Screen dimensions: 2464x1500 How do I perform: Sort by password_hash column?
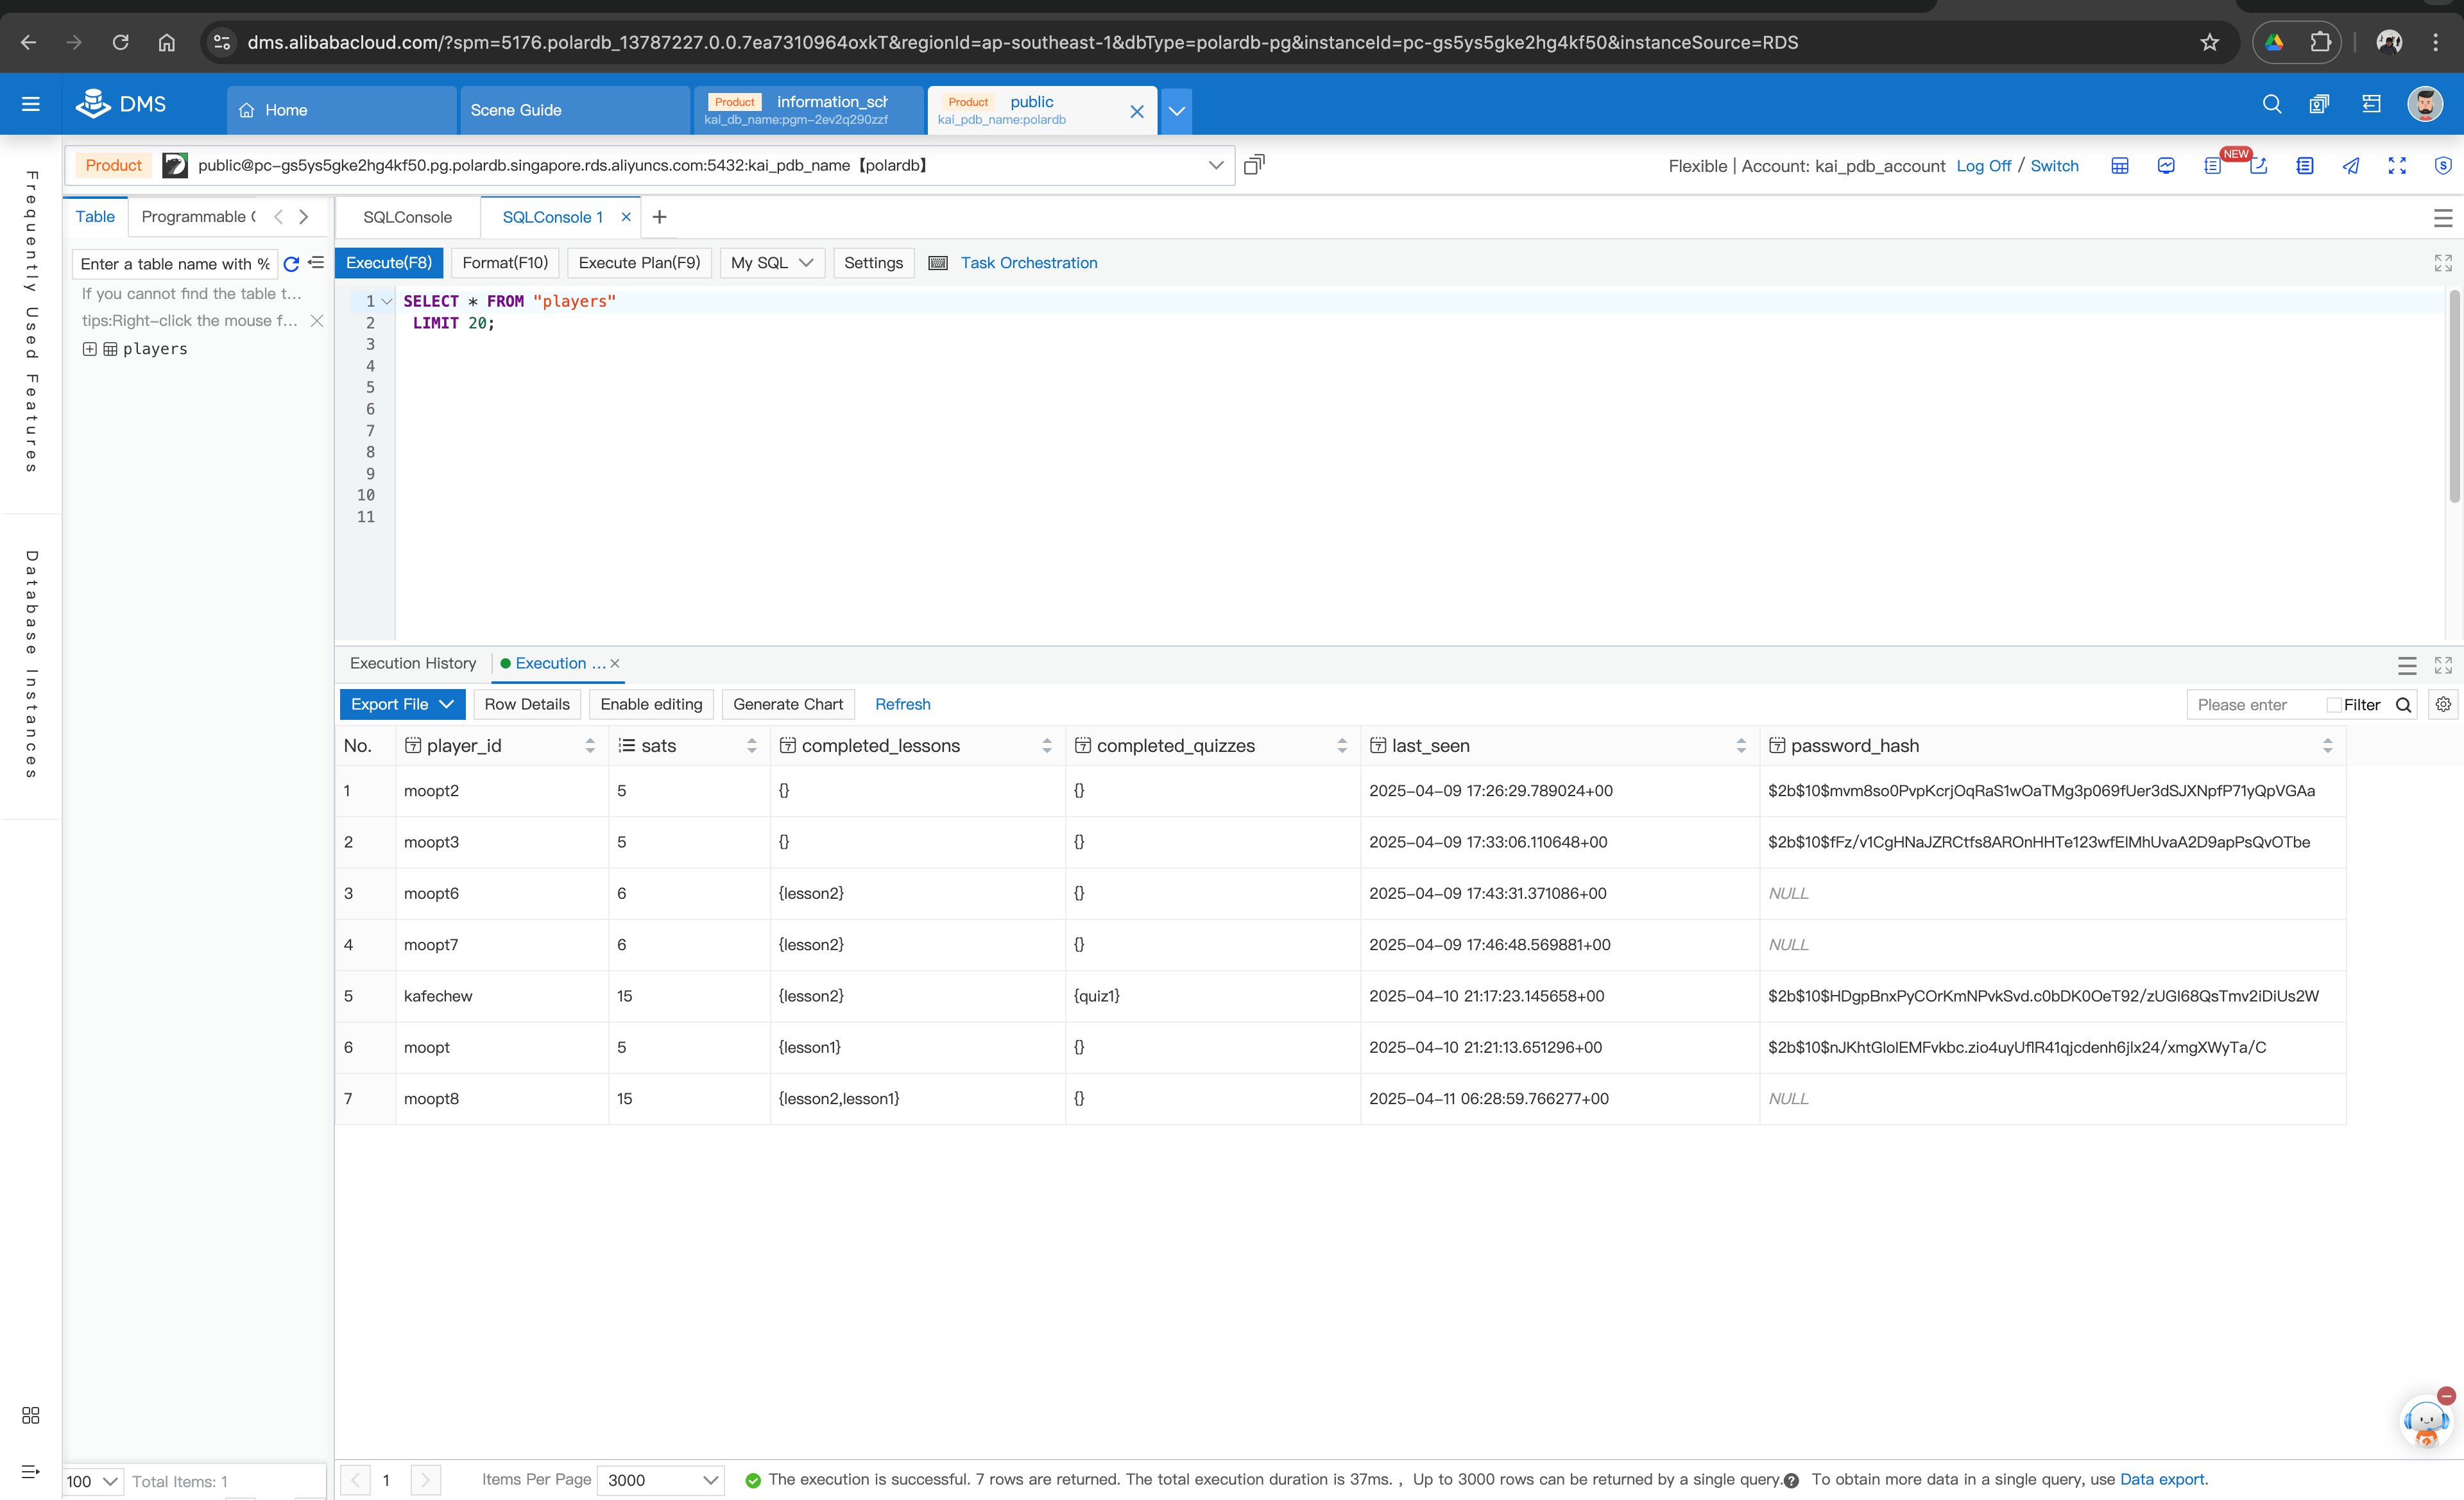click(x=2327, y=746)
